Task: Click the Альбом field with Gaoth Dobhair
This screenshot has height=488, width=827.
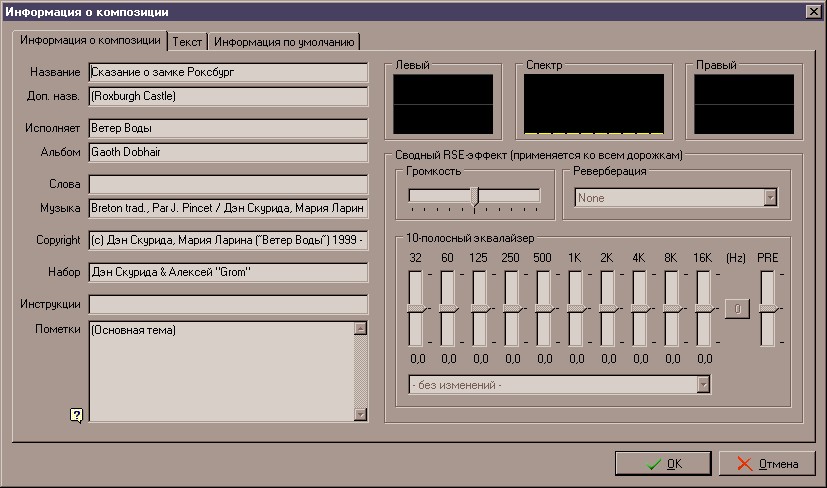Action: point(228,153)
